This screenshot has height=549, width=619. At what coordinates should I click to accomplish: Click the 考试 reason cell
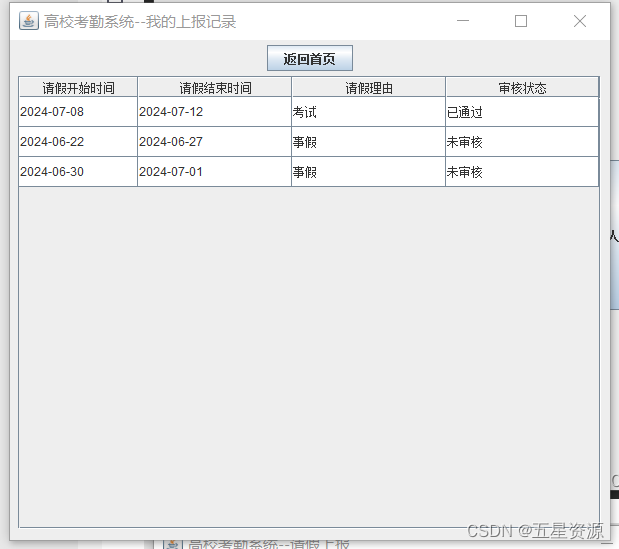click(x=368, y=112)
